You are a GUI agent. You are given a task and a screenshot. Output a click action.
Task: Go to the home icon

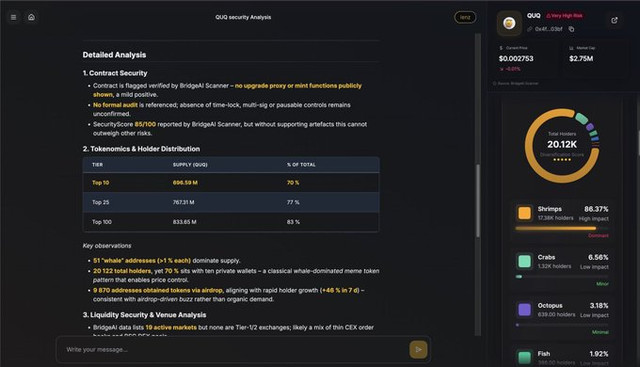(31, 17)
